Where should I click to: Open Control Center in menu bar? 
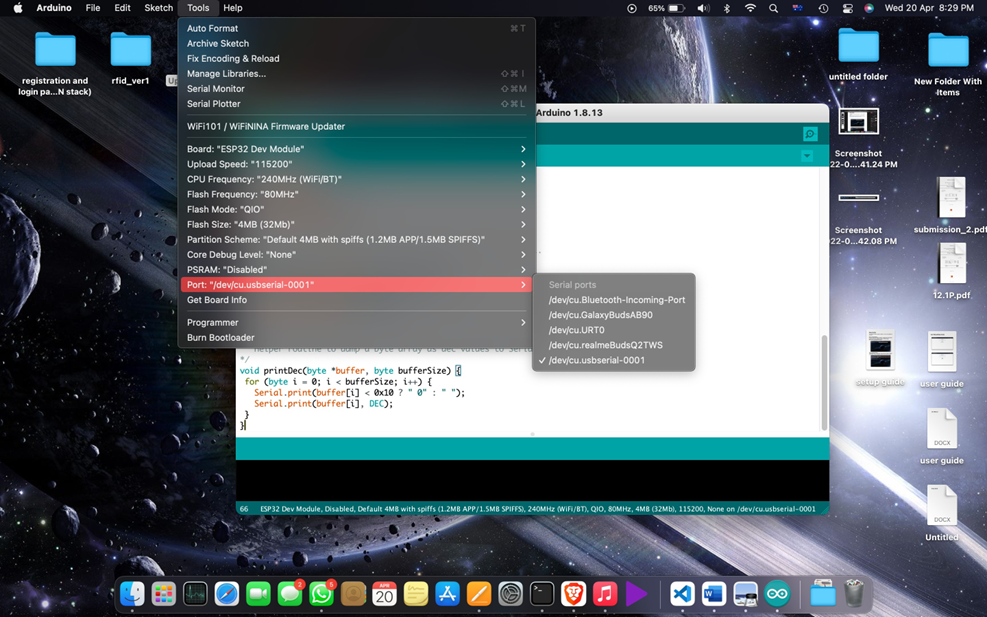tap(847, 8)
